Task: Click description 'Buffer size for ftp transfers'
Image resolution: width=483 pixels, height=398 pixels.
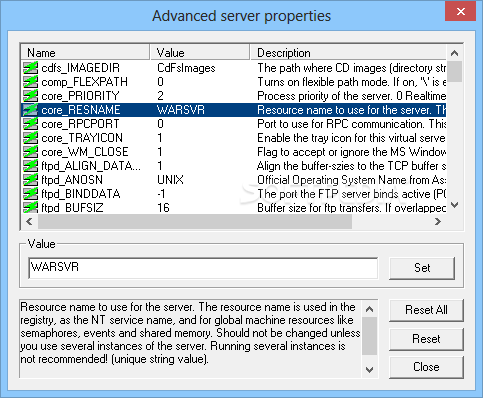Action: 351,208
